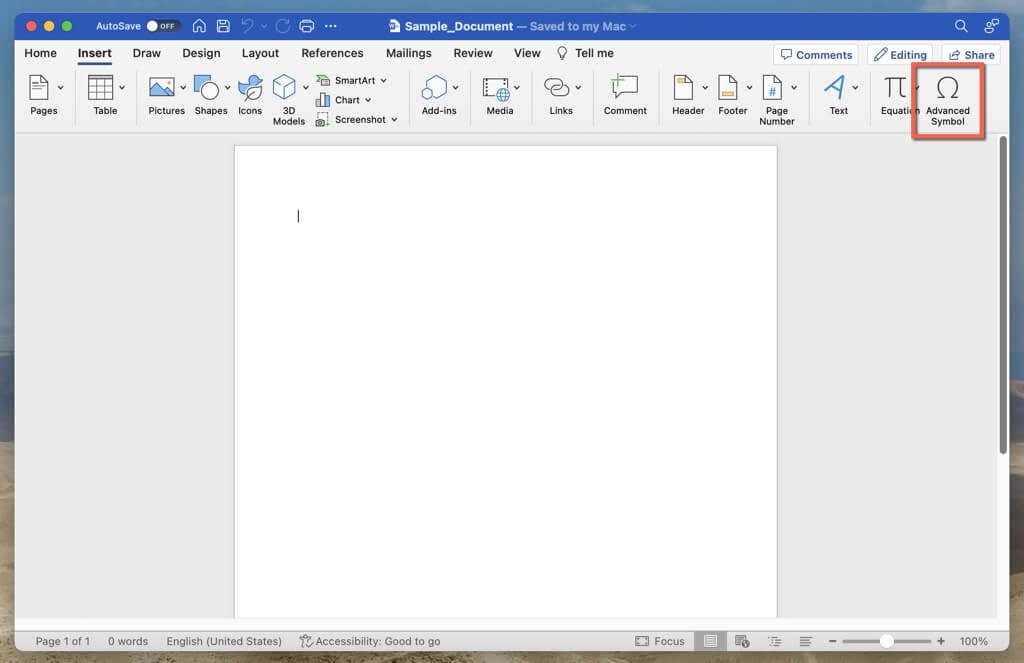
Task: Switch to Web Layout view
Action: (742, 641)
